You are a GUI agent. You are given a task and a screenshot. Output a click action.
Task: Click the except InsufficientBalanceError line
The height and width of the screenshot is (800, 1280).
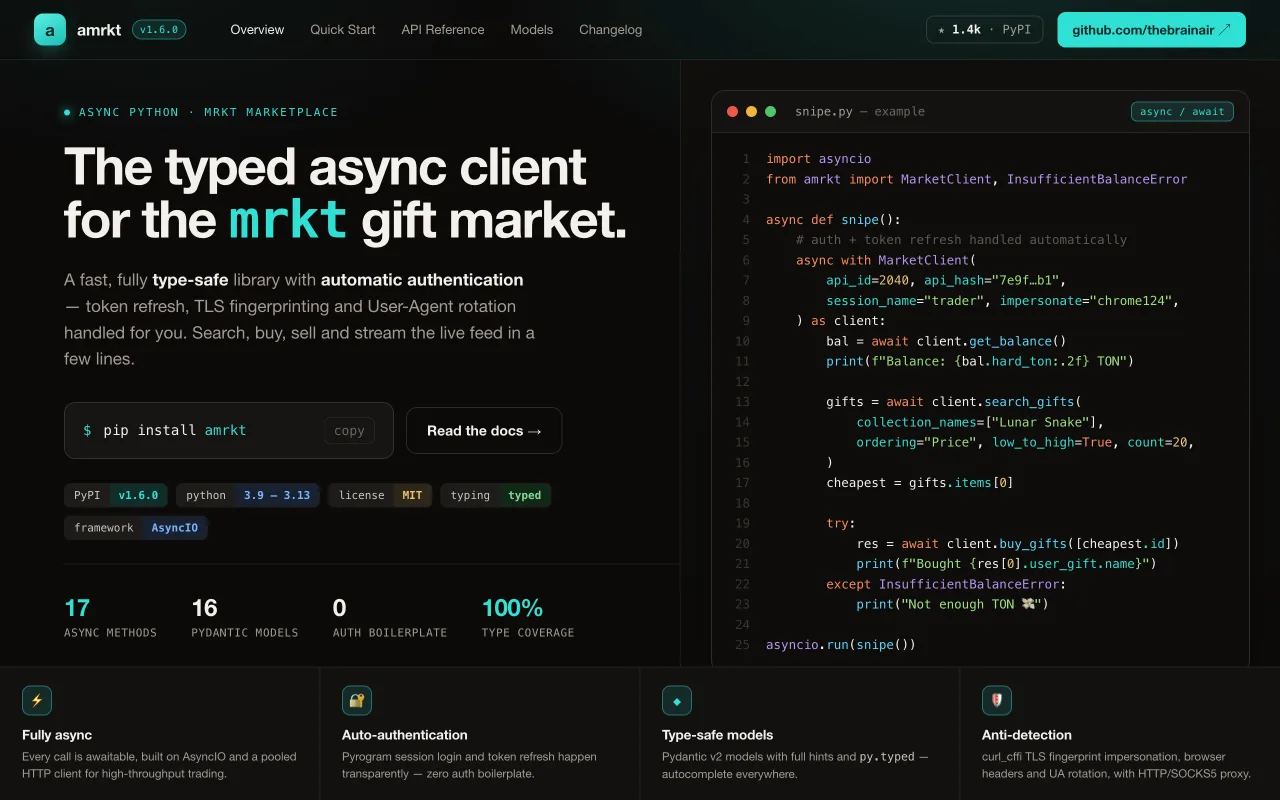[x=946, y=584]
